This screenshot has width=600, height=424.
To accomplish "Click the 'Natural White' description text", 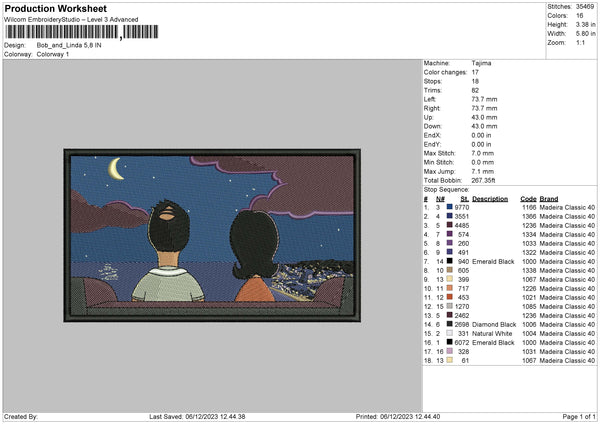I will [x=492, y=333].
